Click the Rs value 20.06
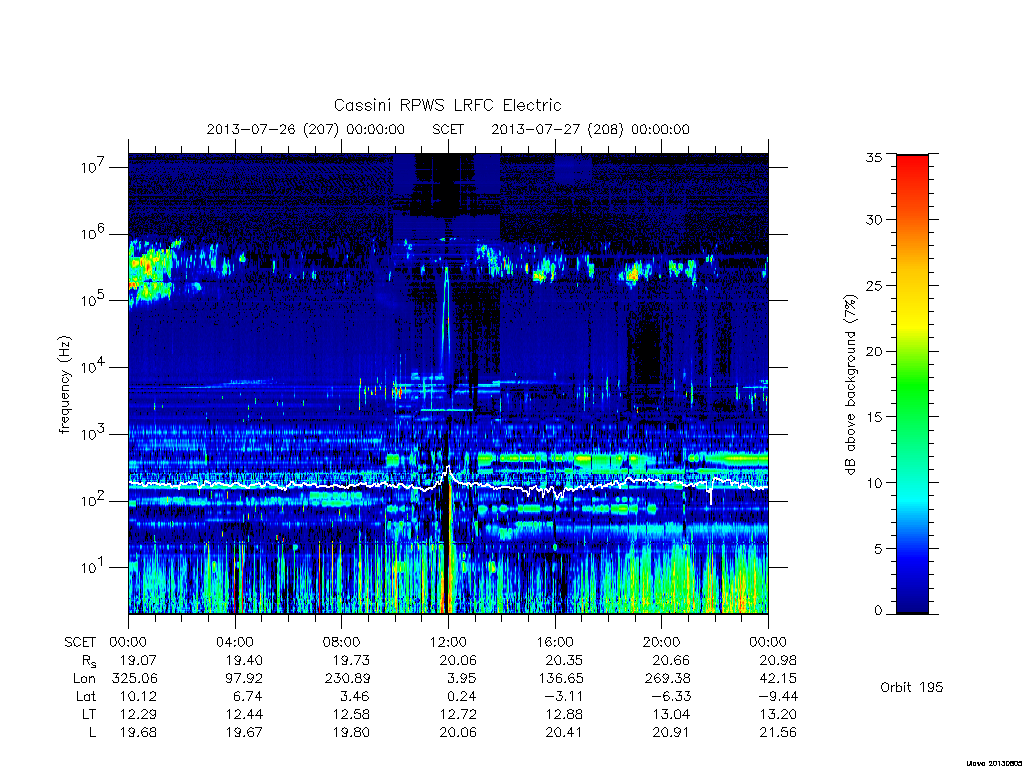 (458, 660)
